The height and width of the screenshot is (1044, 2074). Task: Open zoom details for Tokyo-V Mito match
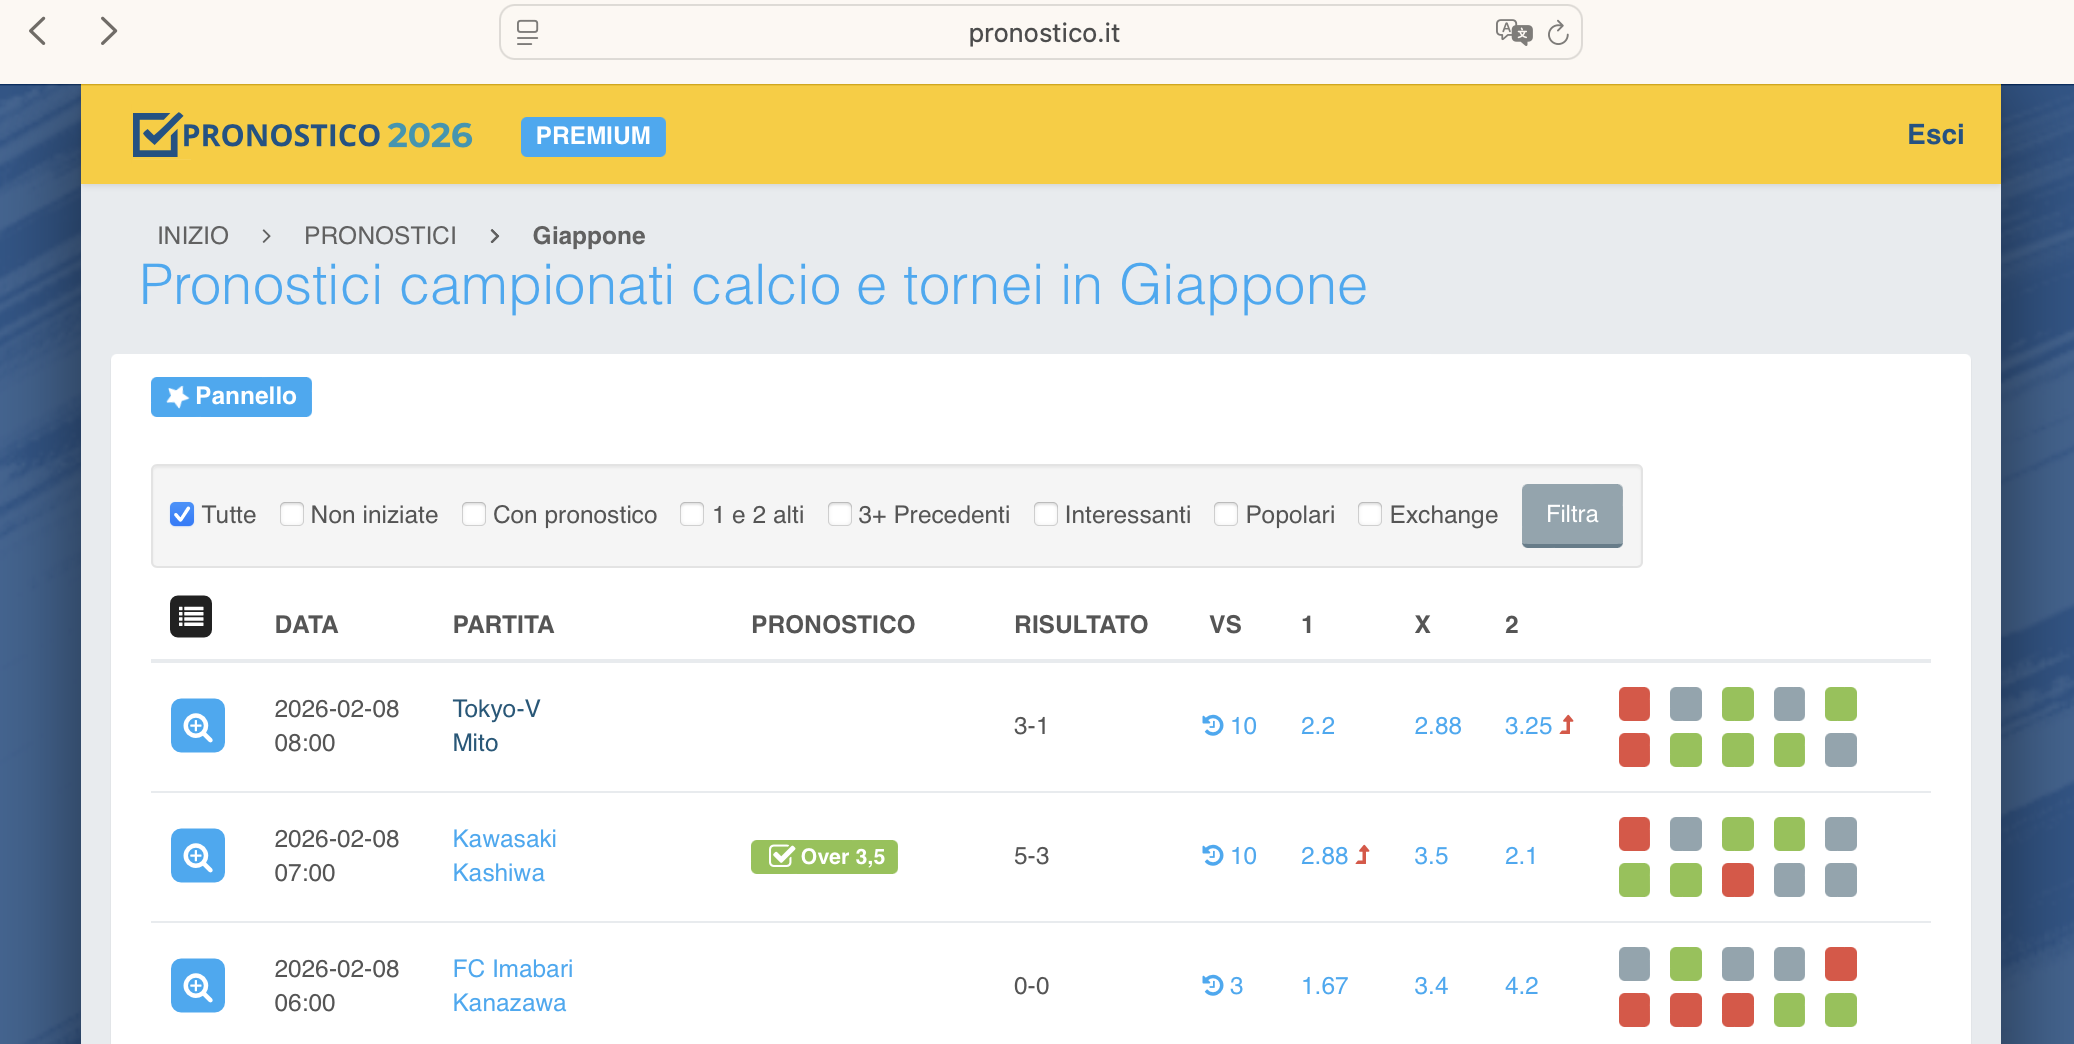click(x=197, y=726)
